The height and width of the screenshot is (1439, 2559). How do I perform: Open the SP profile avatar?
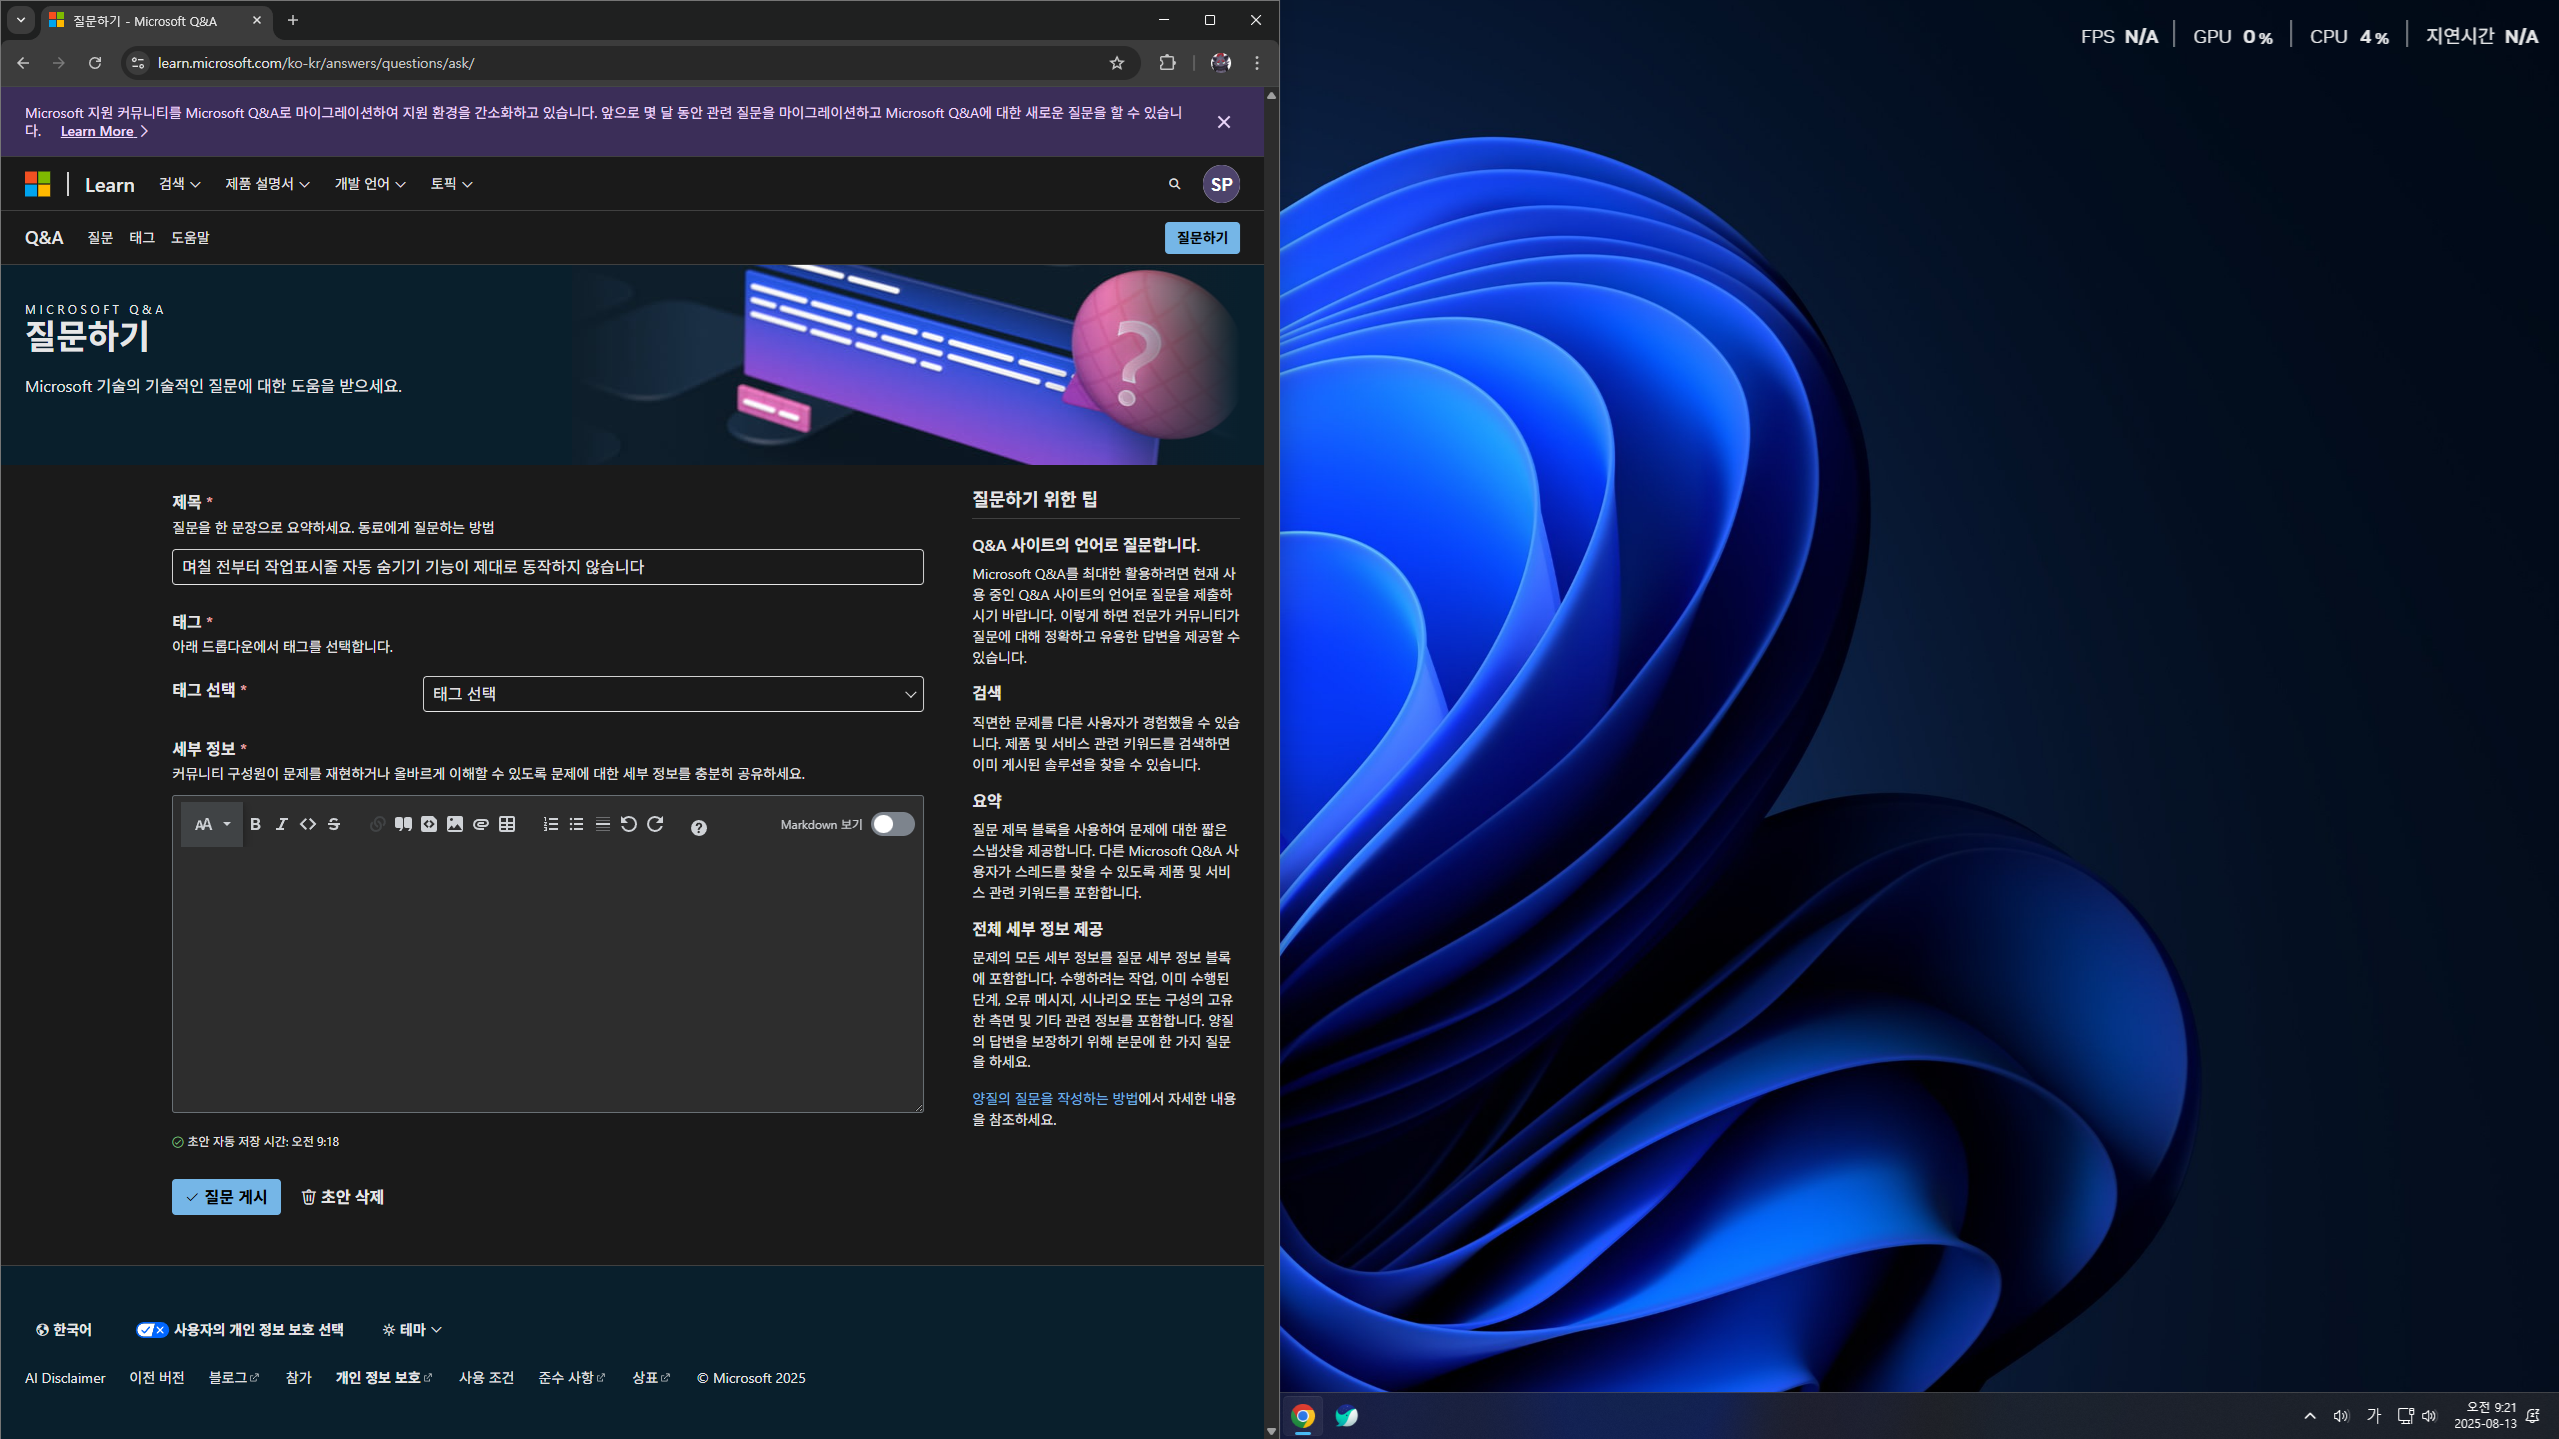(x=1221, y=184)
